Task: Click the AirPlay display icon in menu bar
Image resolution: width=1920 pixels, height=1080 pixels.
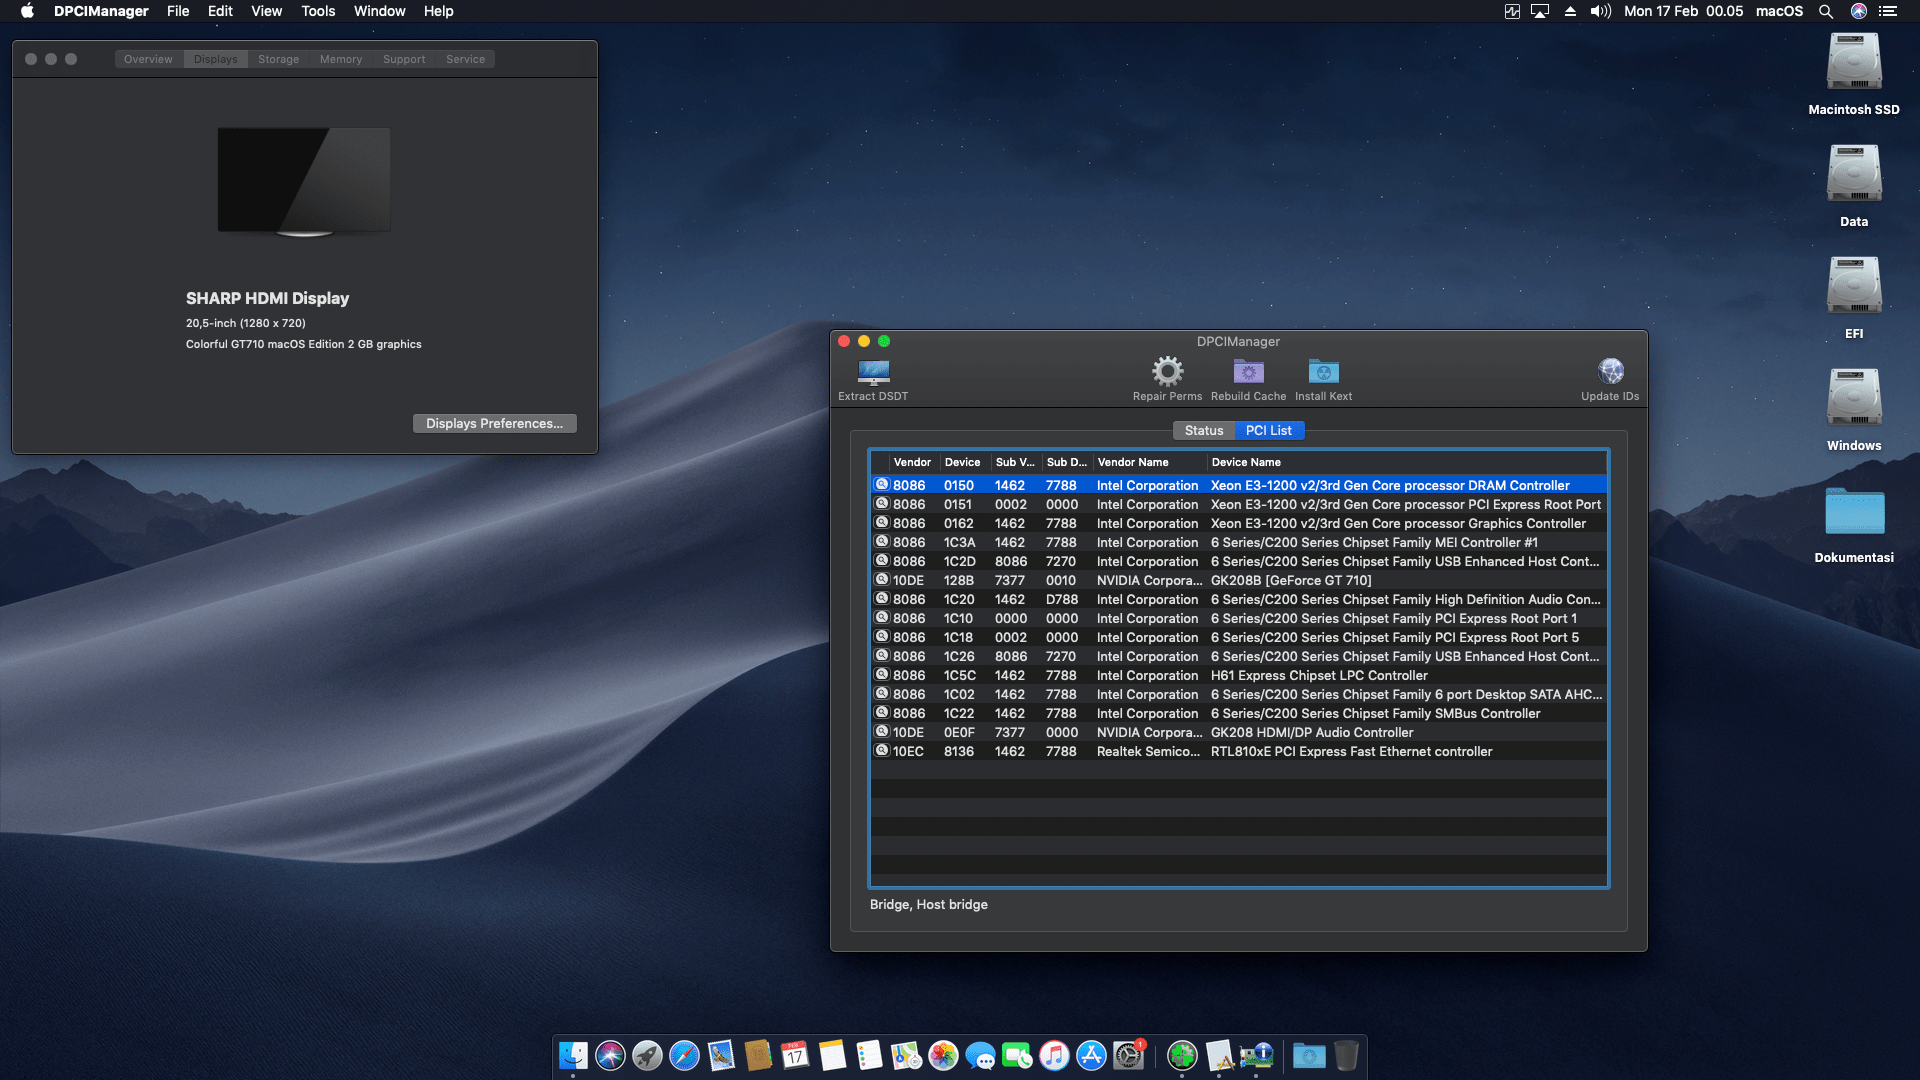Action: (1540, 11)
